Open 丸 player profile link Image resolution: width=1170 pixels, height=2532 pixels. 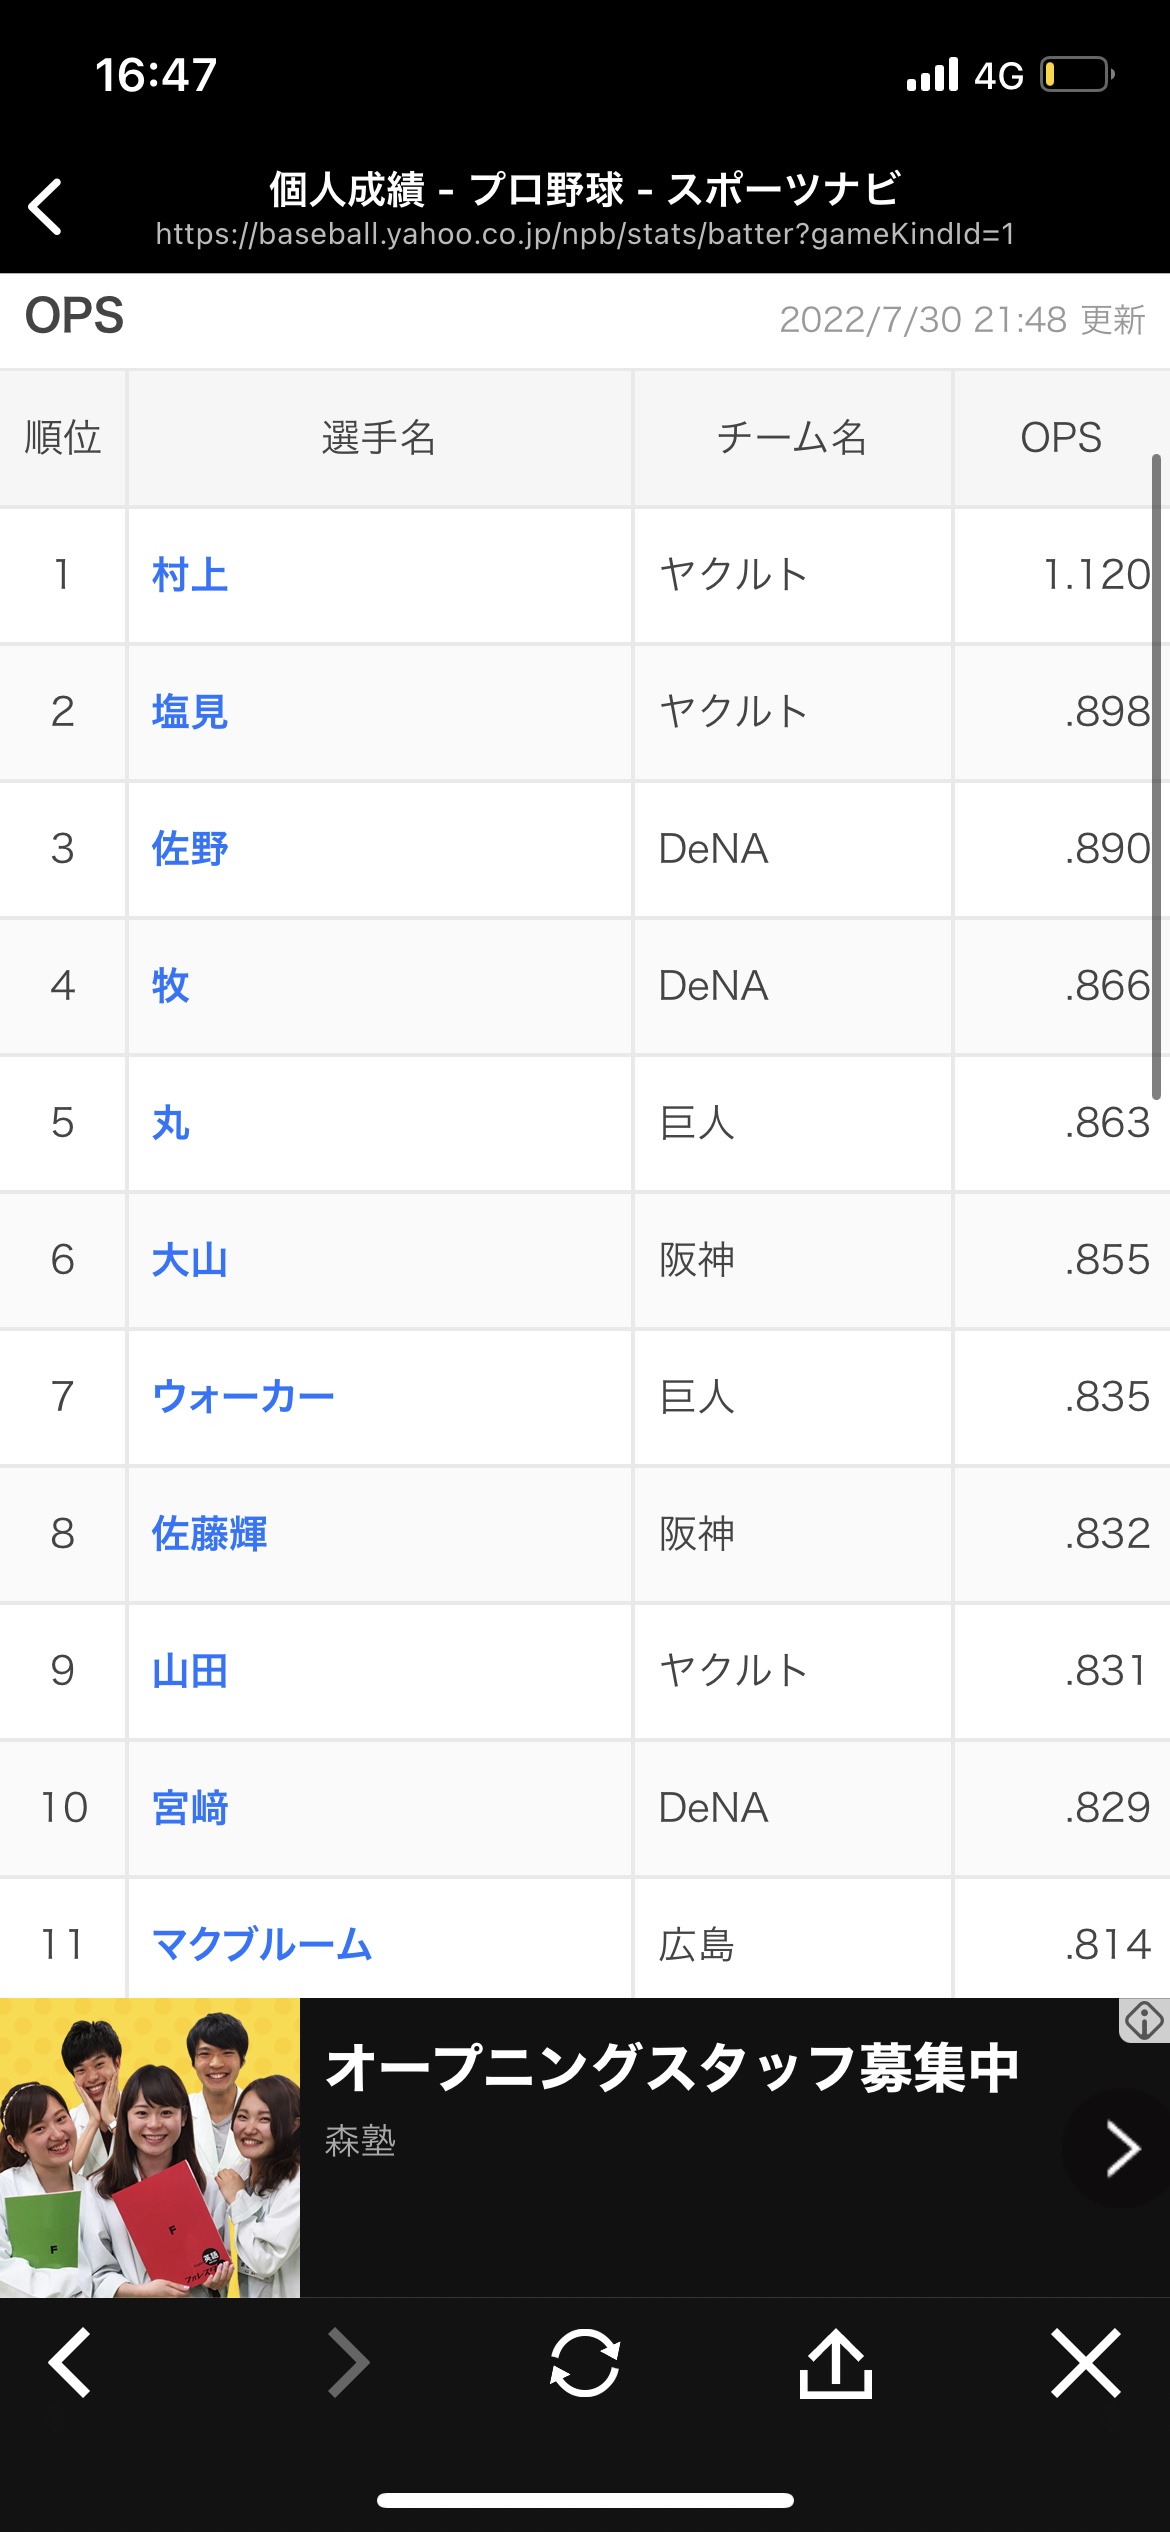[171, 1123]
